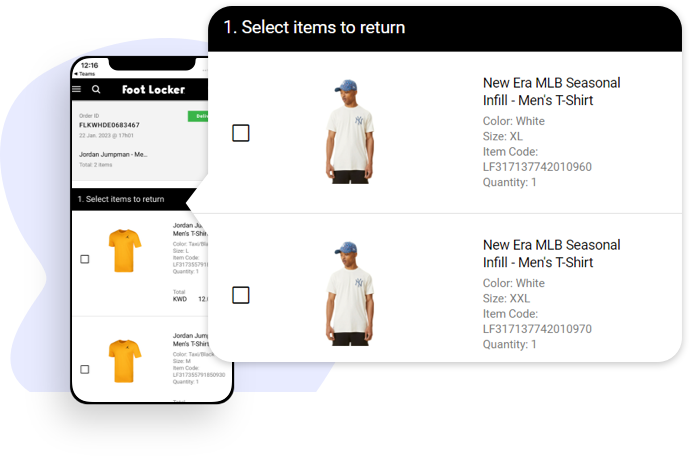Check the XL size T-shirt checkbox
The height and width of the screenshot is (456, 690).
point(240,133)
